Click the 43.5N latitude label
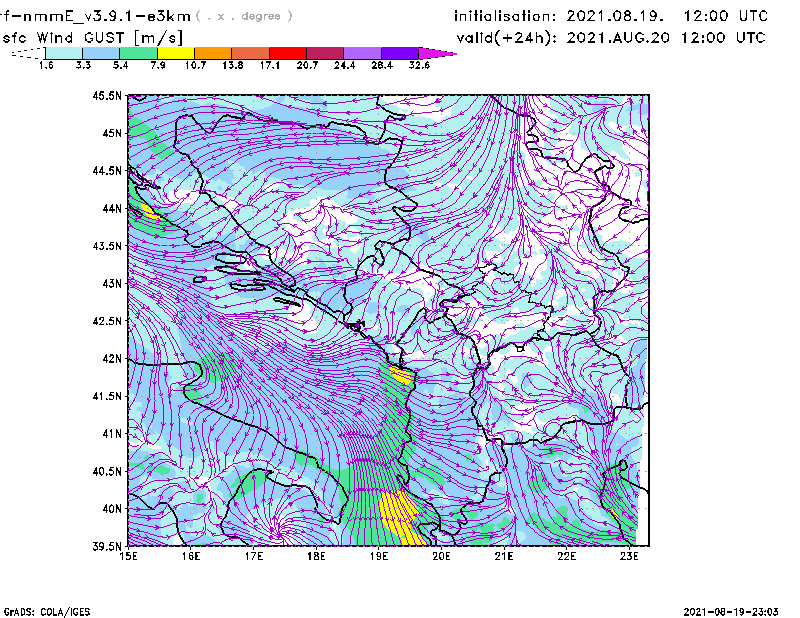 coord(107,246)
